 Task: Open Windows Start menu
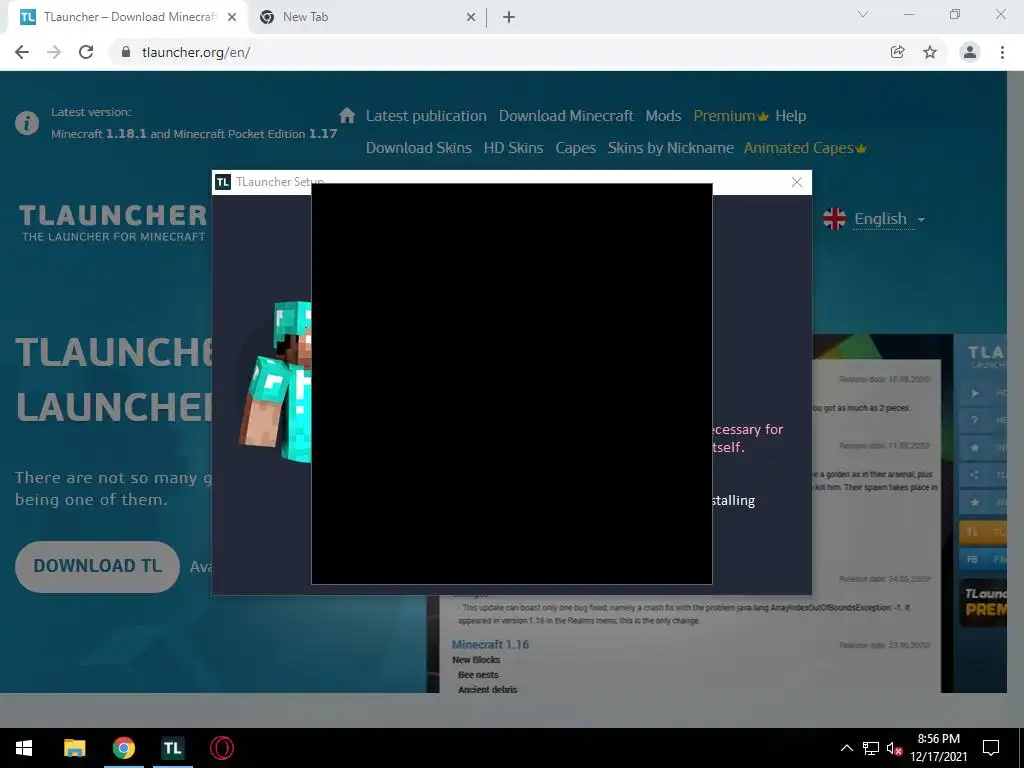point(24,748)
